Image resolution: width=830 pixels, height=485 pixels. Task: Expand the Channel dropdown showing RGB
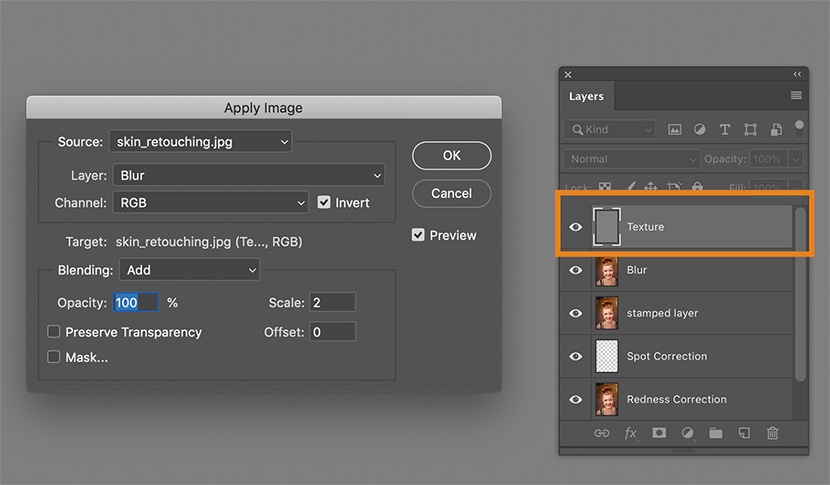211,202
